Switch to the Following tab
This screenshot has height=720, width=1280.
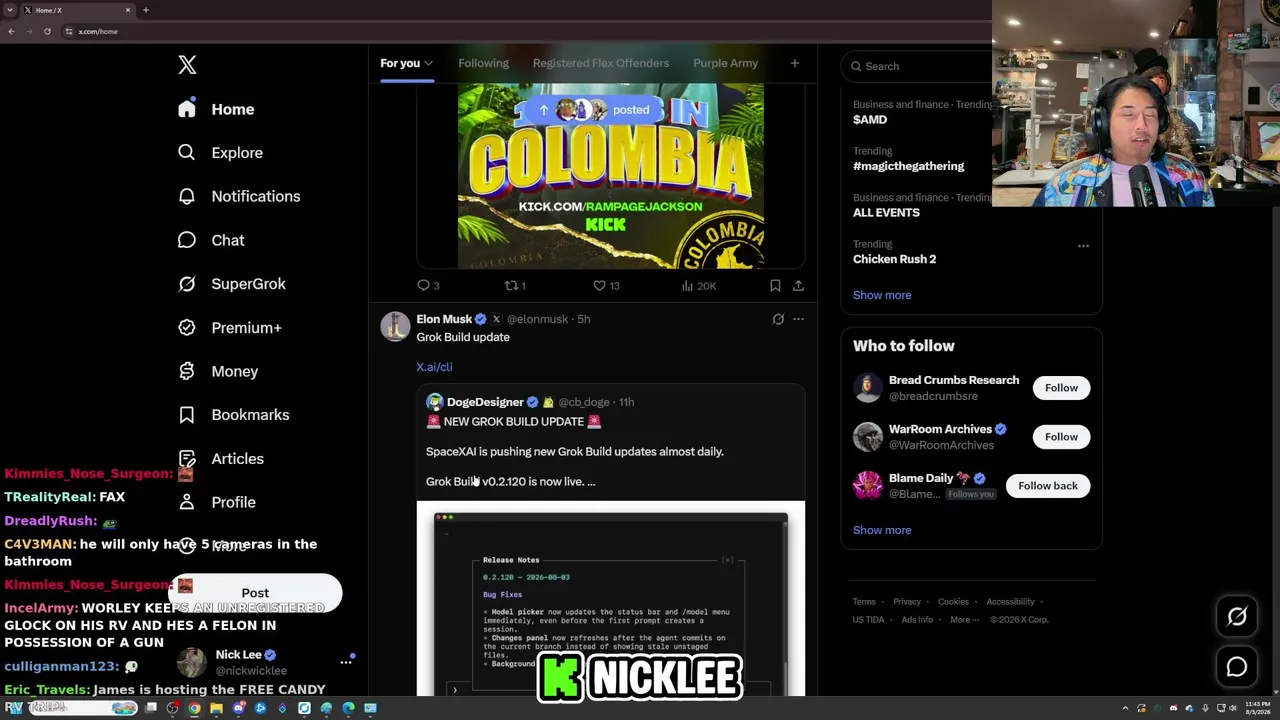click(483, 63)
